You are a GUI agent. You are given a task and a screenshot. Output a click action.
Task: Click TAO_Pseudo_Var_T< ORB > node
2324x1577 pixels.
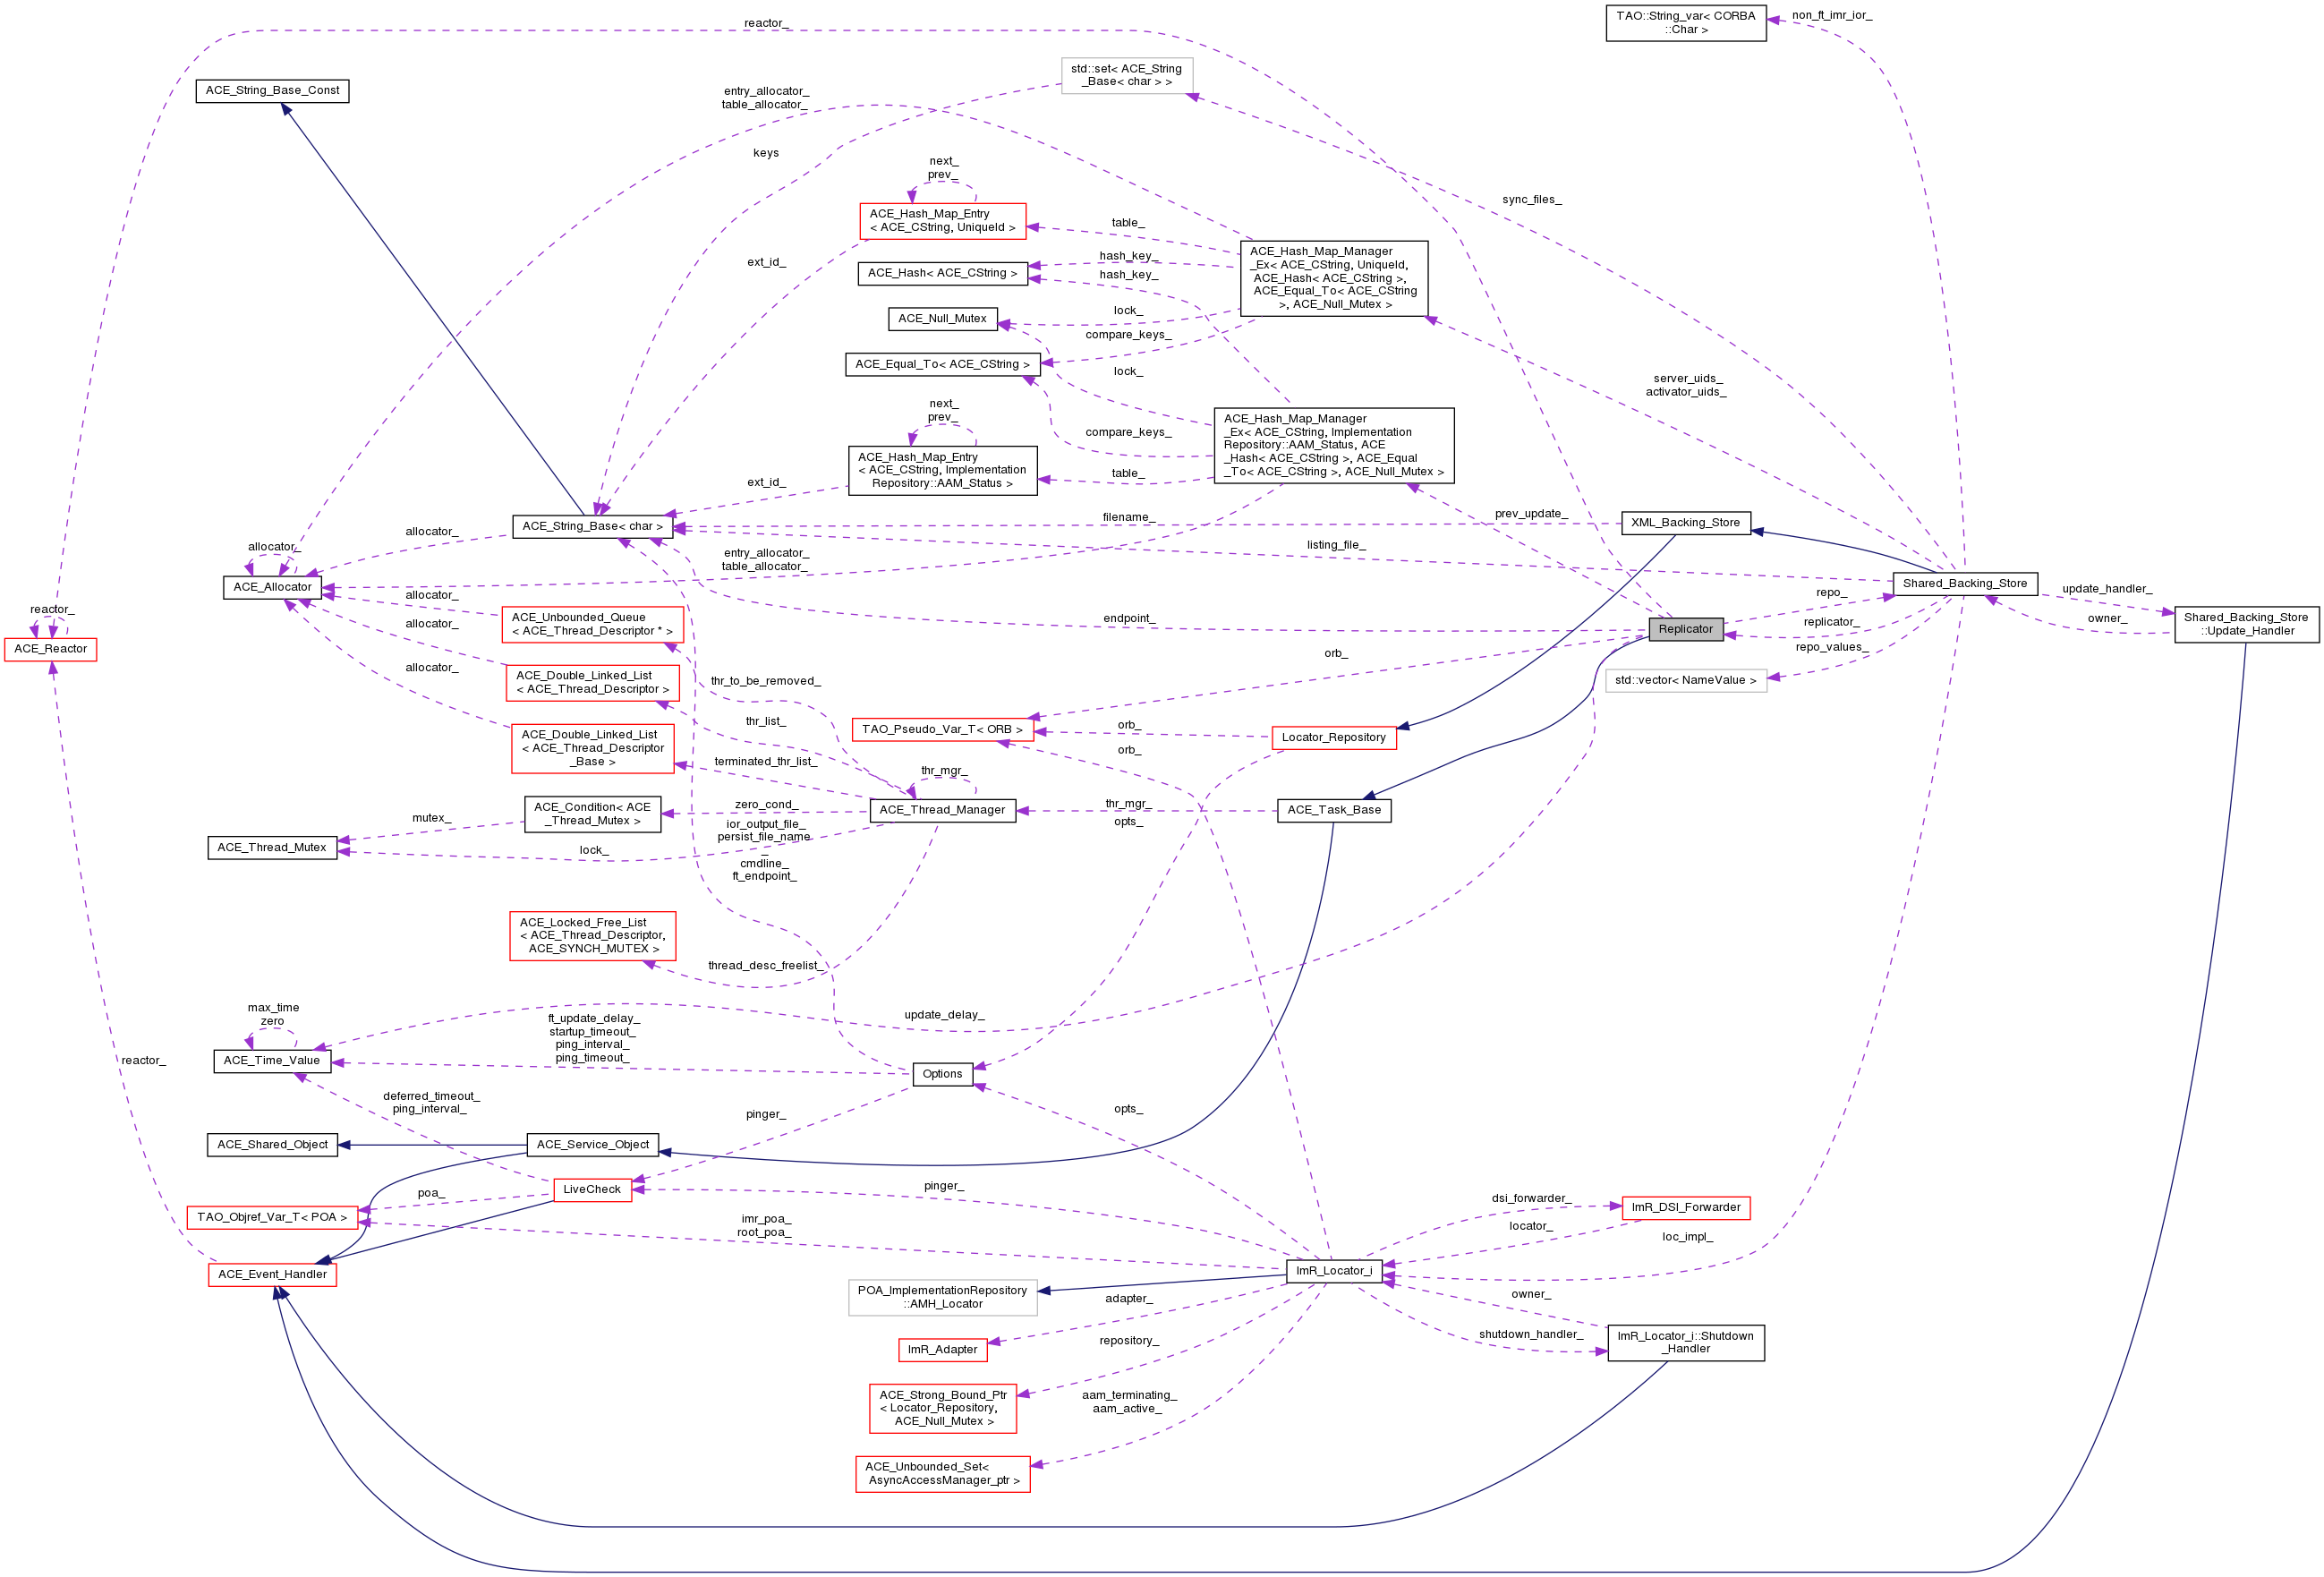[942, 729]
